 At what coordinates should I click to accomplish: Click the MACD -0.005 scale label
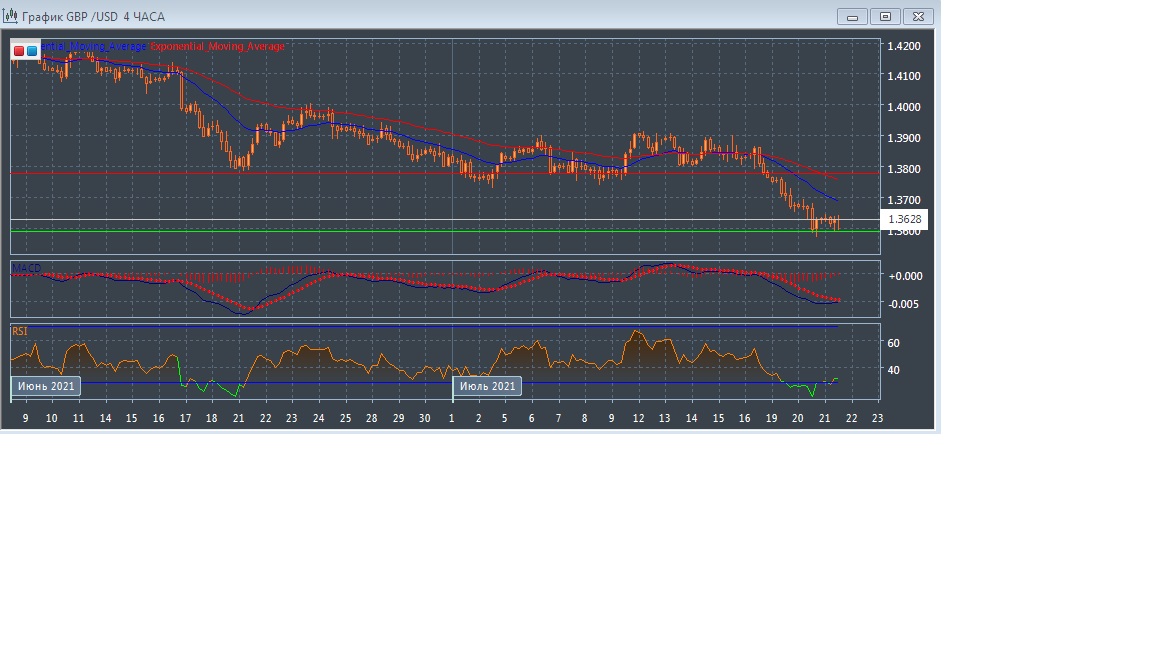point(902,304)
